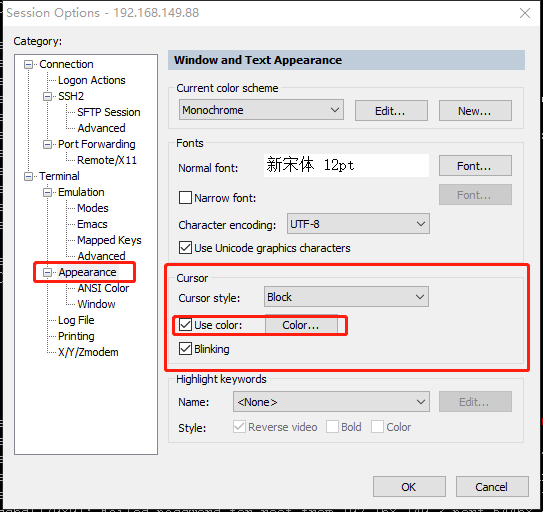The height and width of the screenshot is (512, 543).
Task: Collapse the Terminal tree node
Action: pos(28,176)
